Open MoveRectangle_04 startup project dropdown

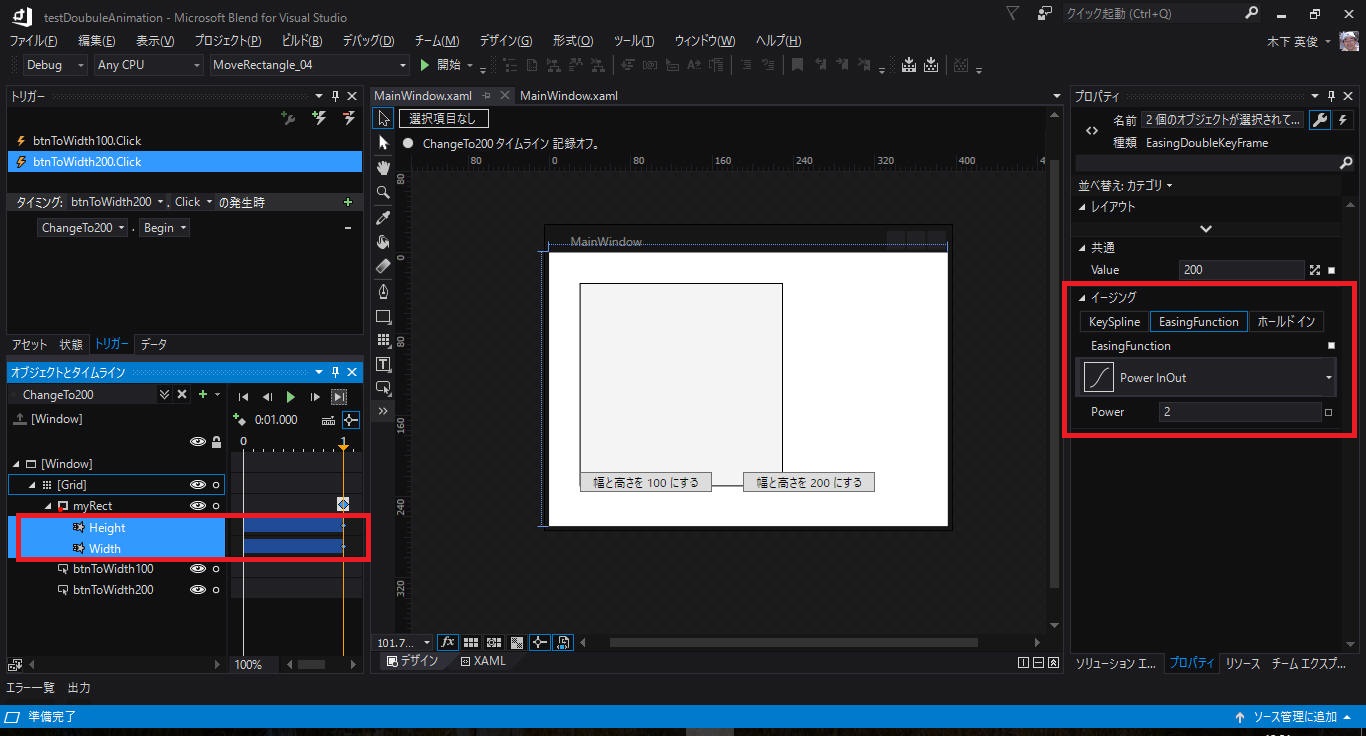click(x=310, y=65)
